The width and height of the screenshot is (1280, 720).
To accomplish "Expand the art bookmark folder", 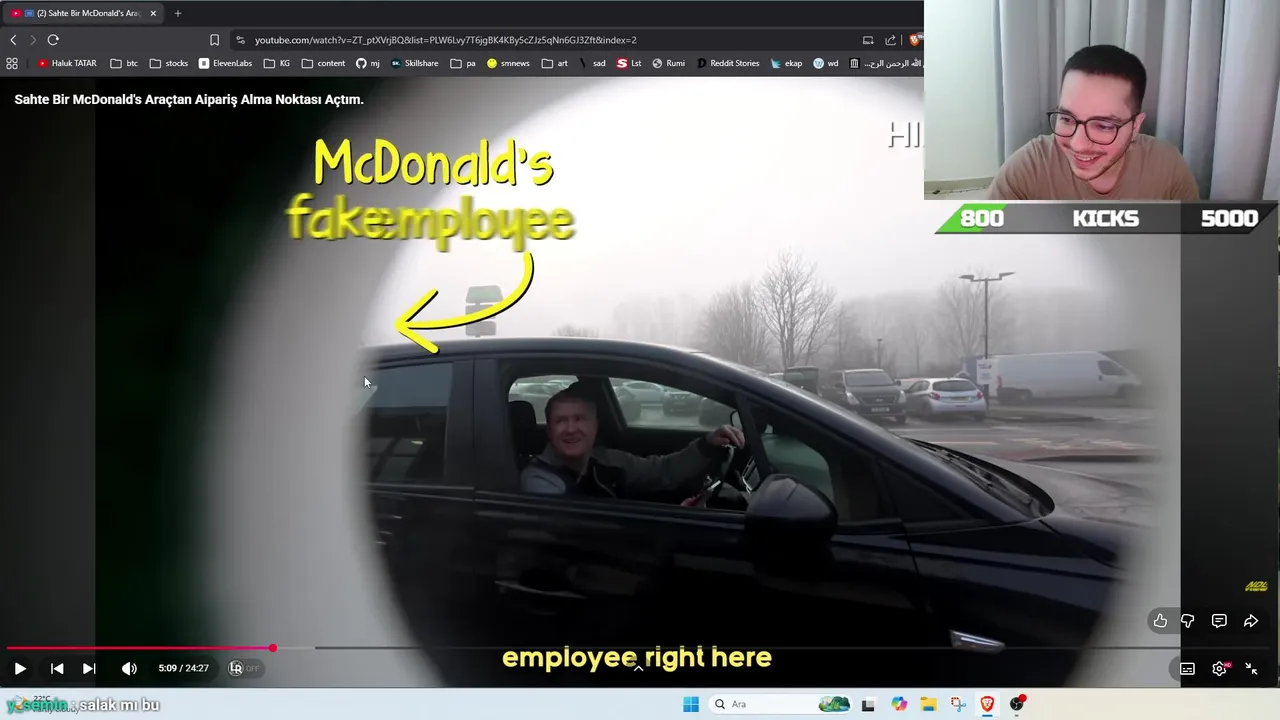I will click(x=554, y=63).
